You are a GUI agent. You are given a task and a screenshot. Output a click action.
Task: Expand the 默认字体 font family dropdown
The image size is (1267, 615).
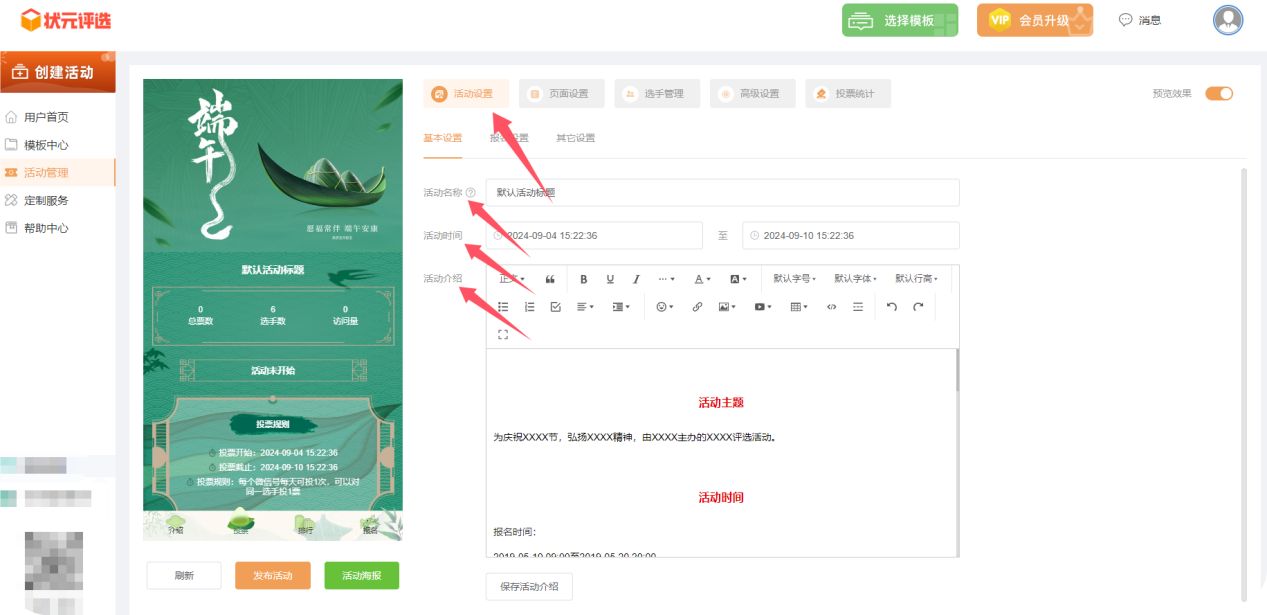point(855,279)
